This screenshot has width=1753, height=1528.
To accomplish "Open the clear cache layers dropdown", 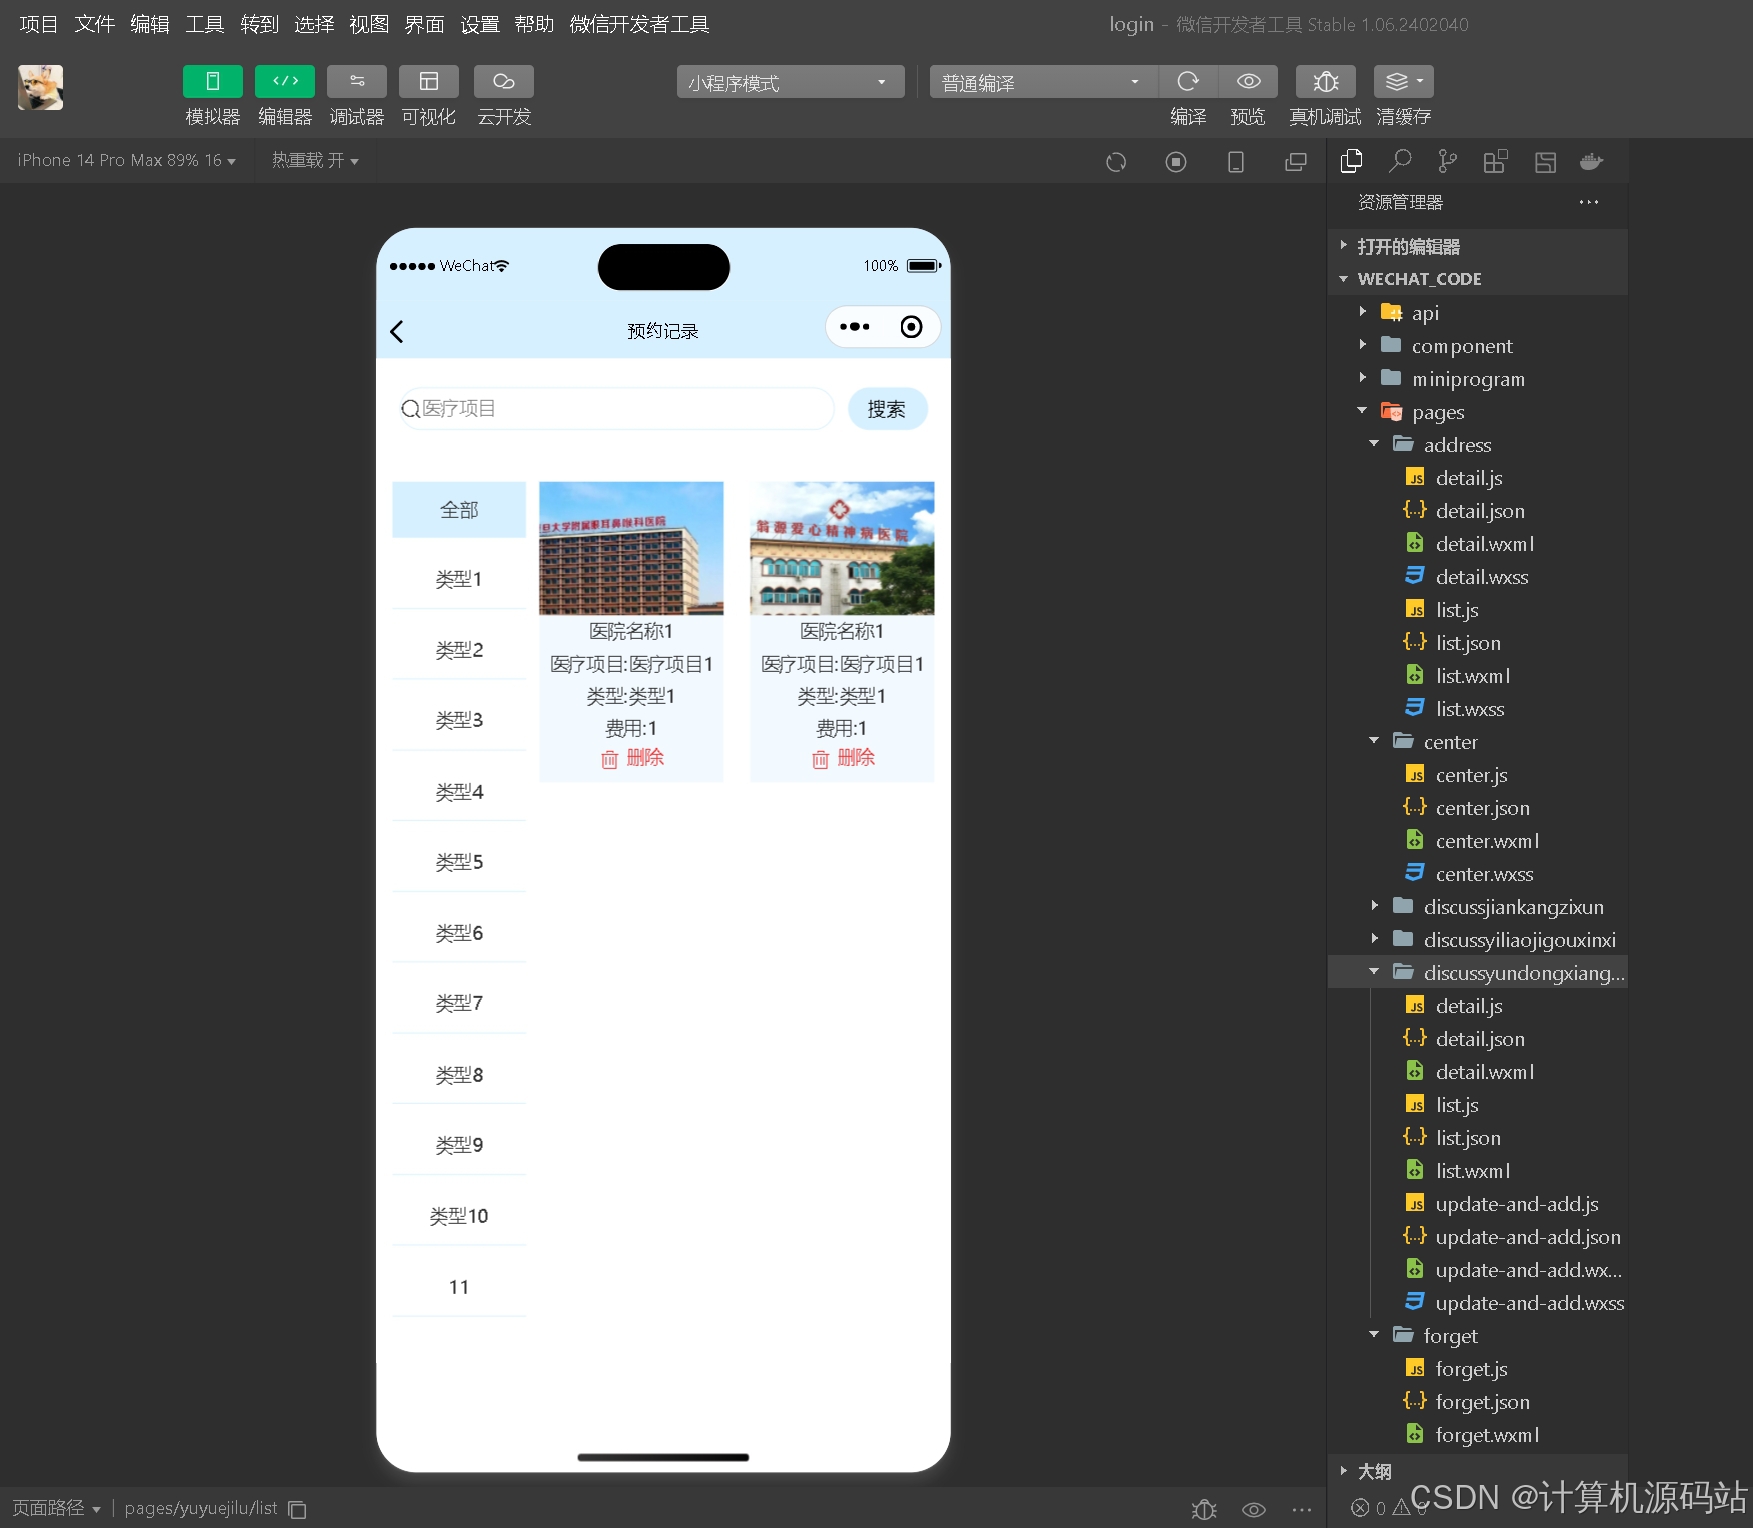I will [1404, 82].
